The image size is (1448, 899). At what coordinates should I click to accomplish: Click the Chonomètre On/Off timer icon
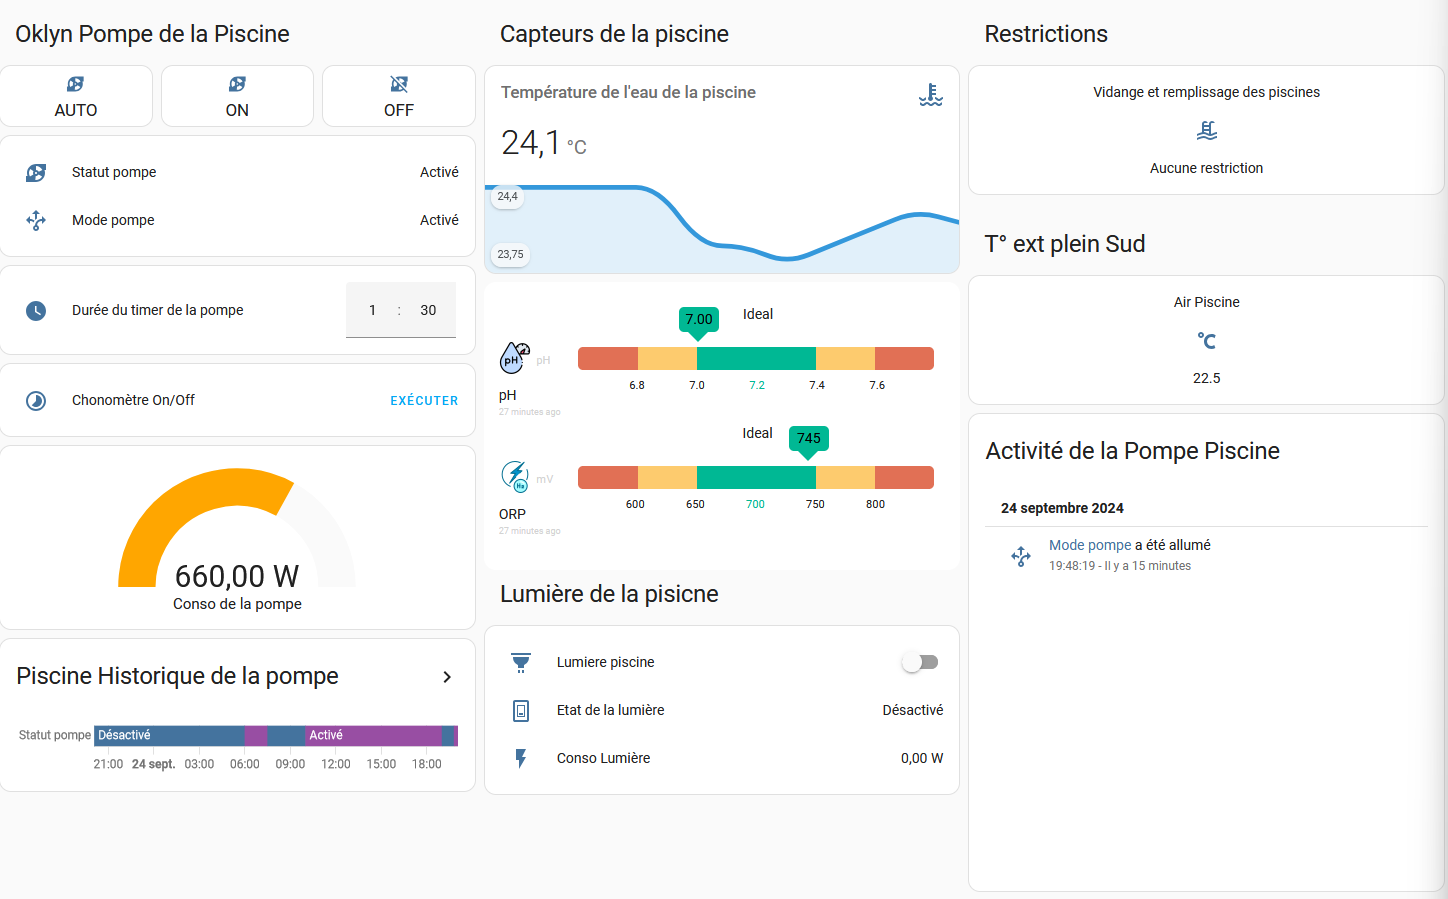coord(36,400)
